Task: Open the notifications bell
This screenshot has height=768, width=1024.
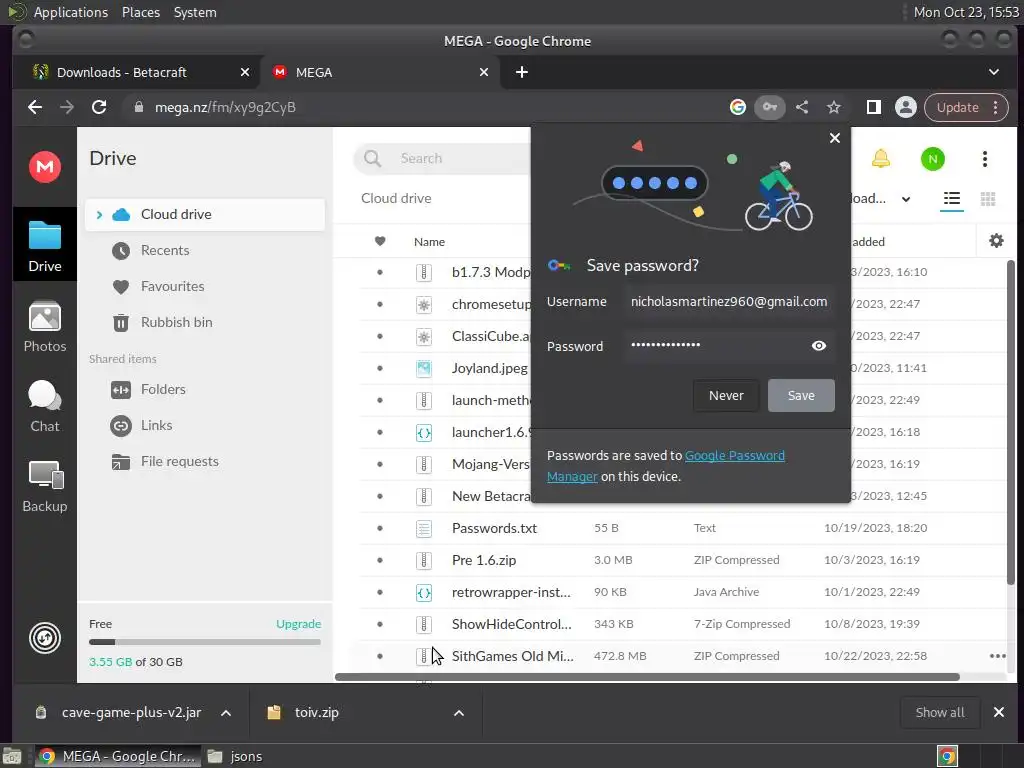Action: [881, 158]
